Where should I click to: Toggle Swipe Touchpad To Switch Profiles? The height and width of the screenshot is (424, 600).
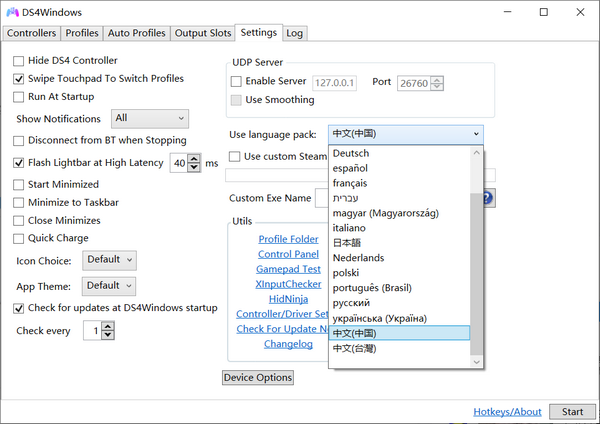19,79
